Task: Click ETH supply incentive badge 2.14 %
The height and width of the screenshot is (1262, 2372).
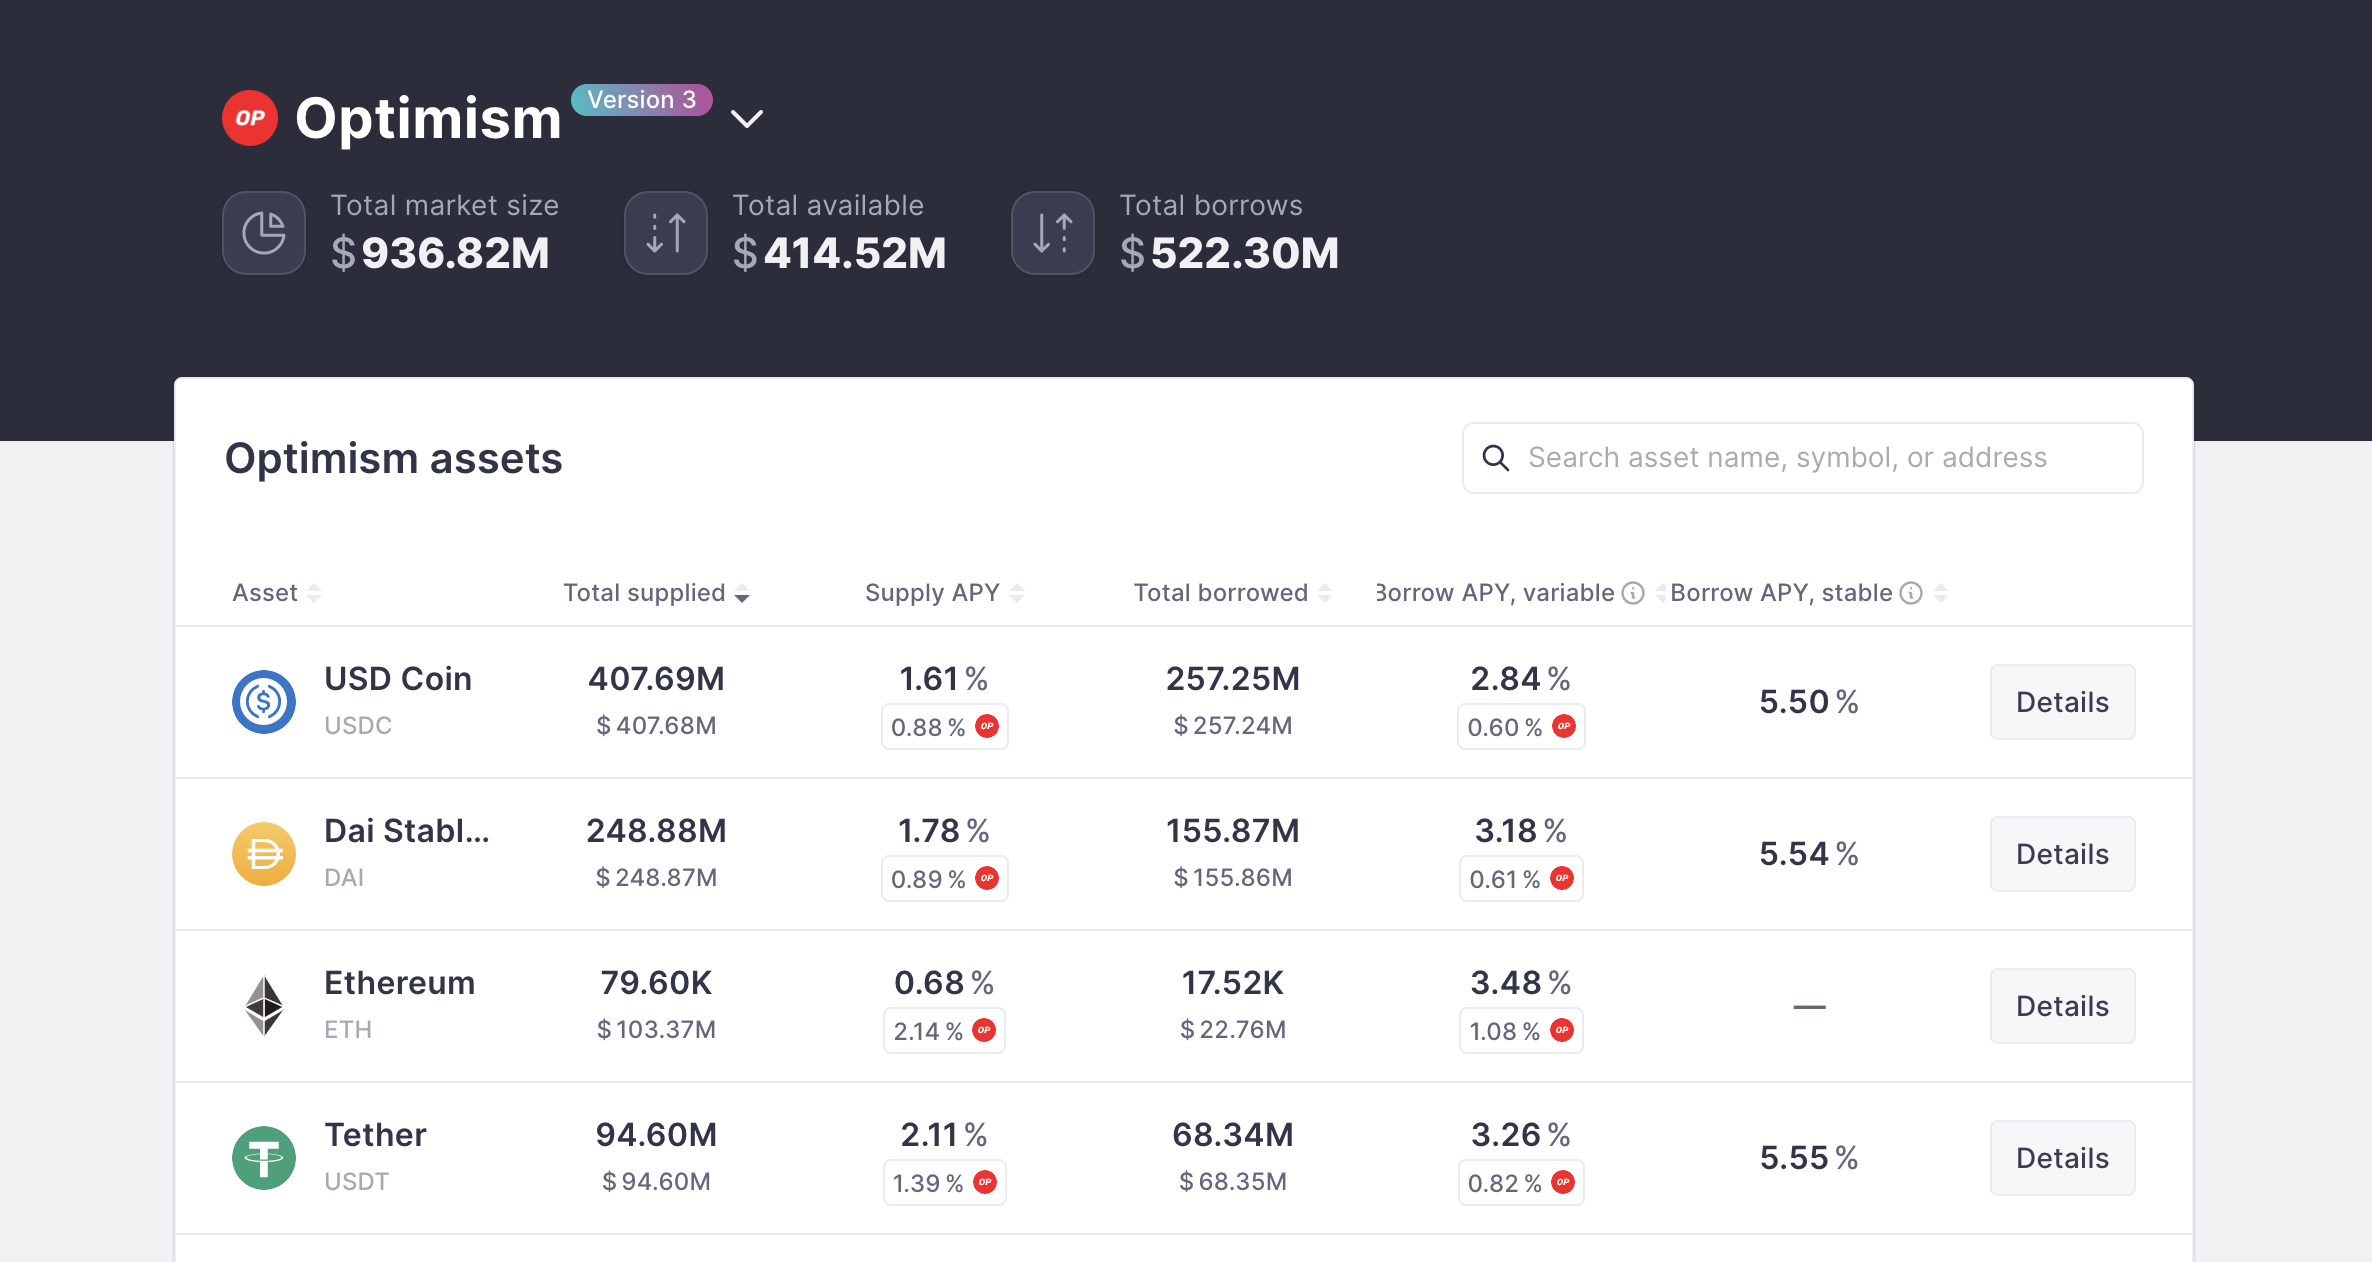Action: [x=944, y=1031]
